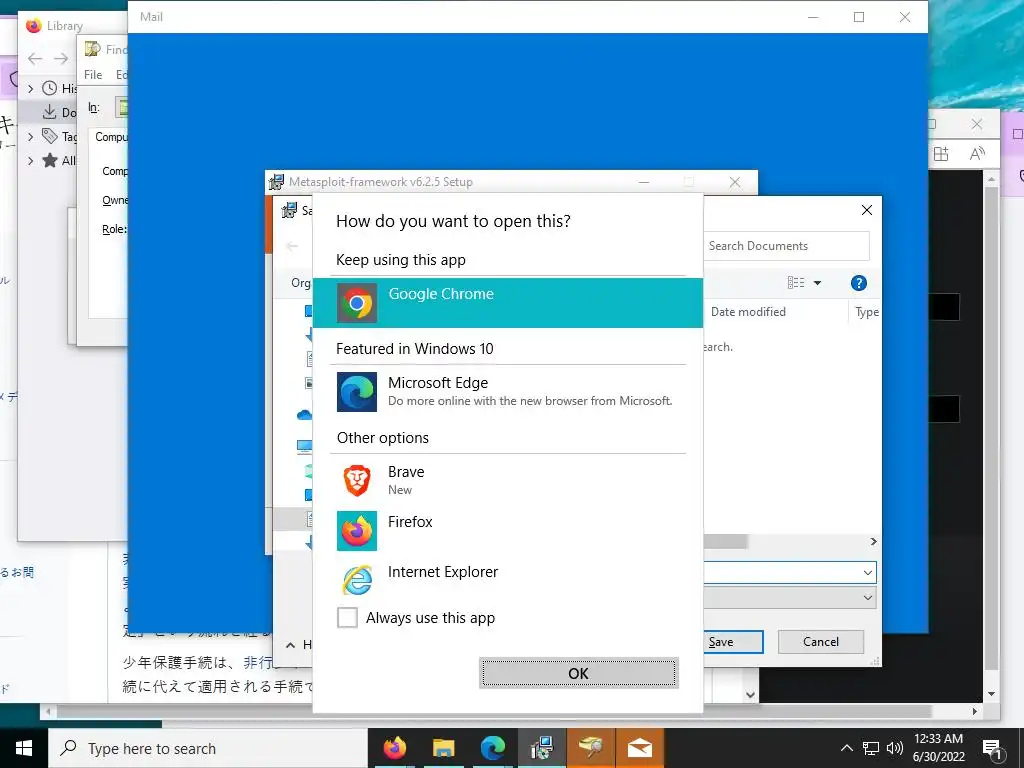Open network status tray icon
Viewport: 1024px width, 768px height.
[871, 748]
